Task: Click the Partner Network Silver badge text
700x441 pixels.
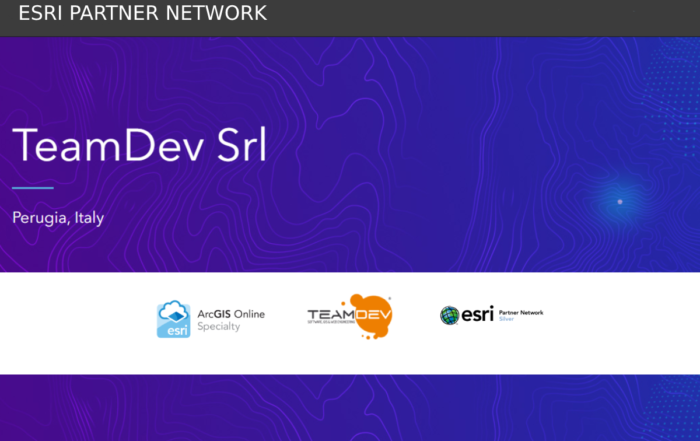Action: [521, 315]
